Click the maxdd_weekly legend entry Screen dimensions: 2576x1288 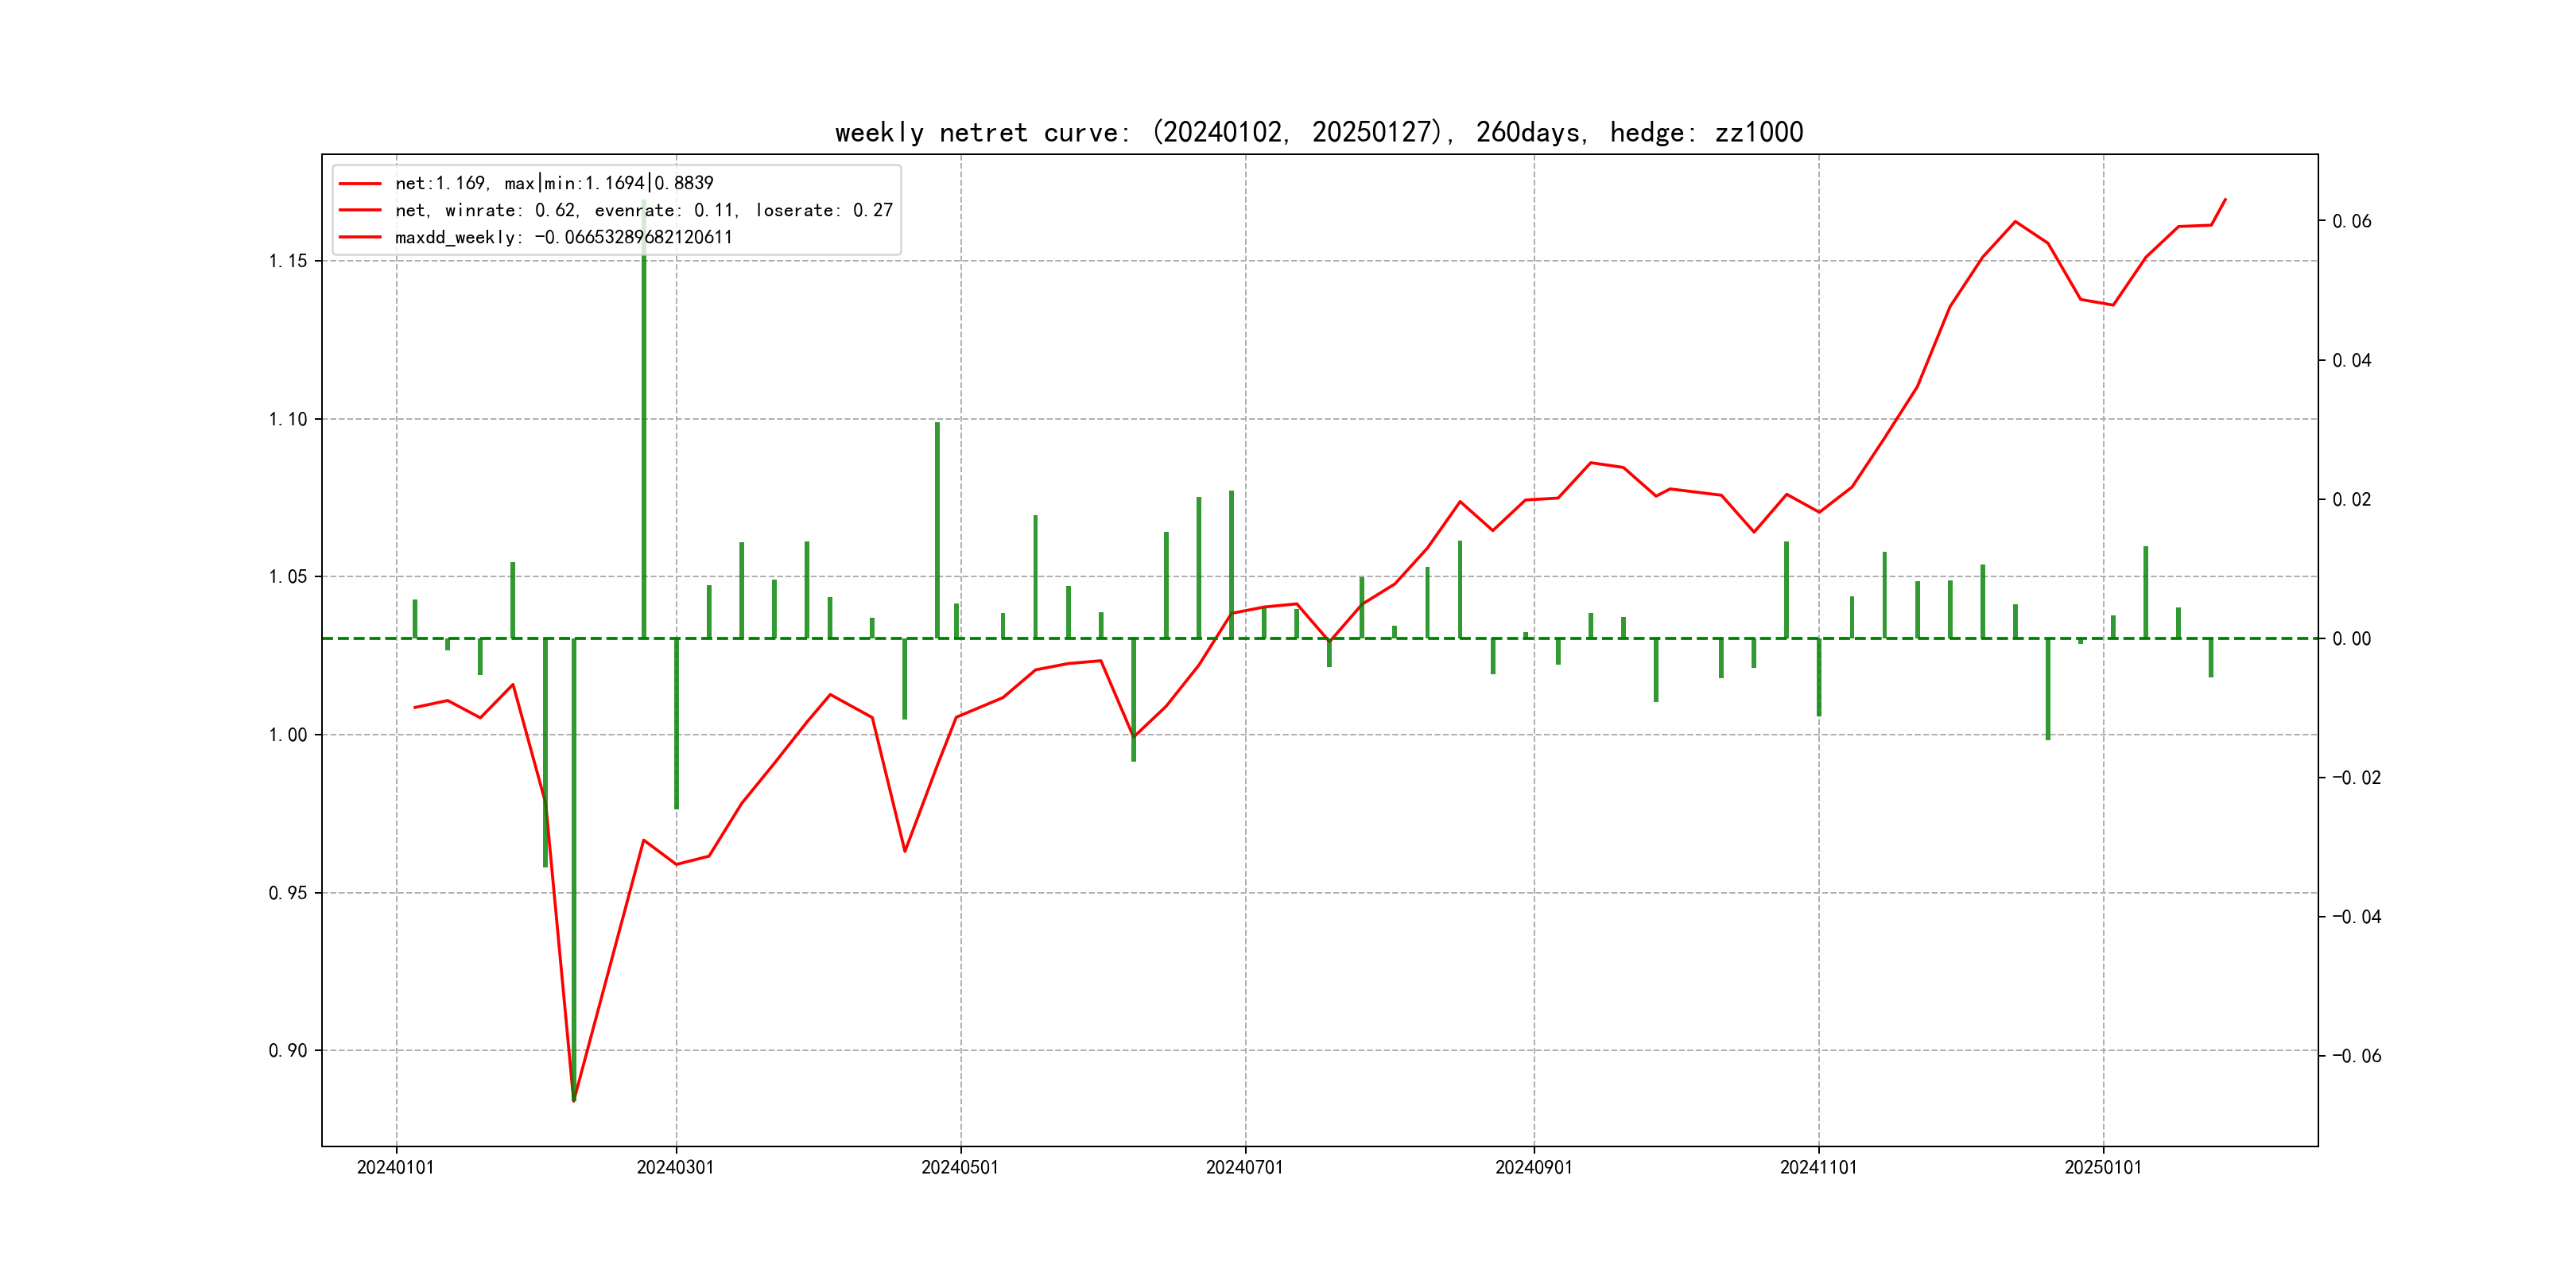(563, 237)
